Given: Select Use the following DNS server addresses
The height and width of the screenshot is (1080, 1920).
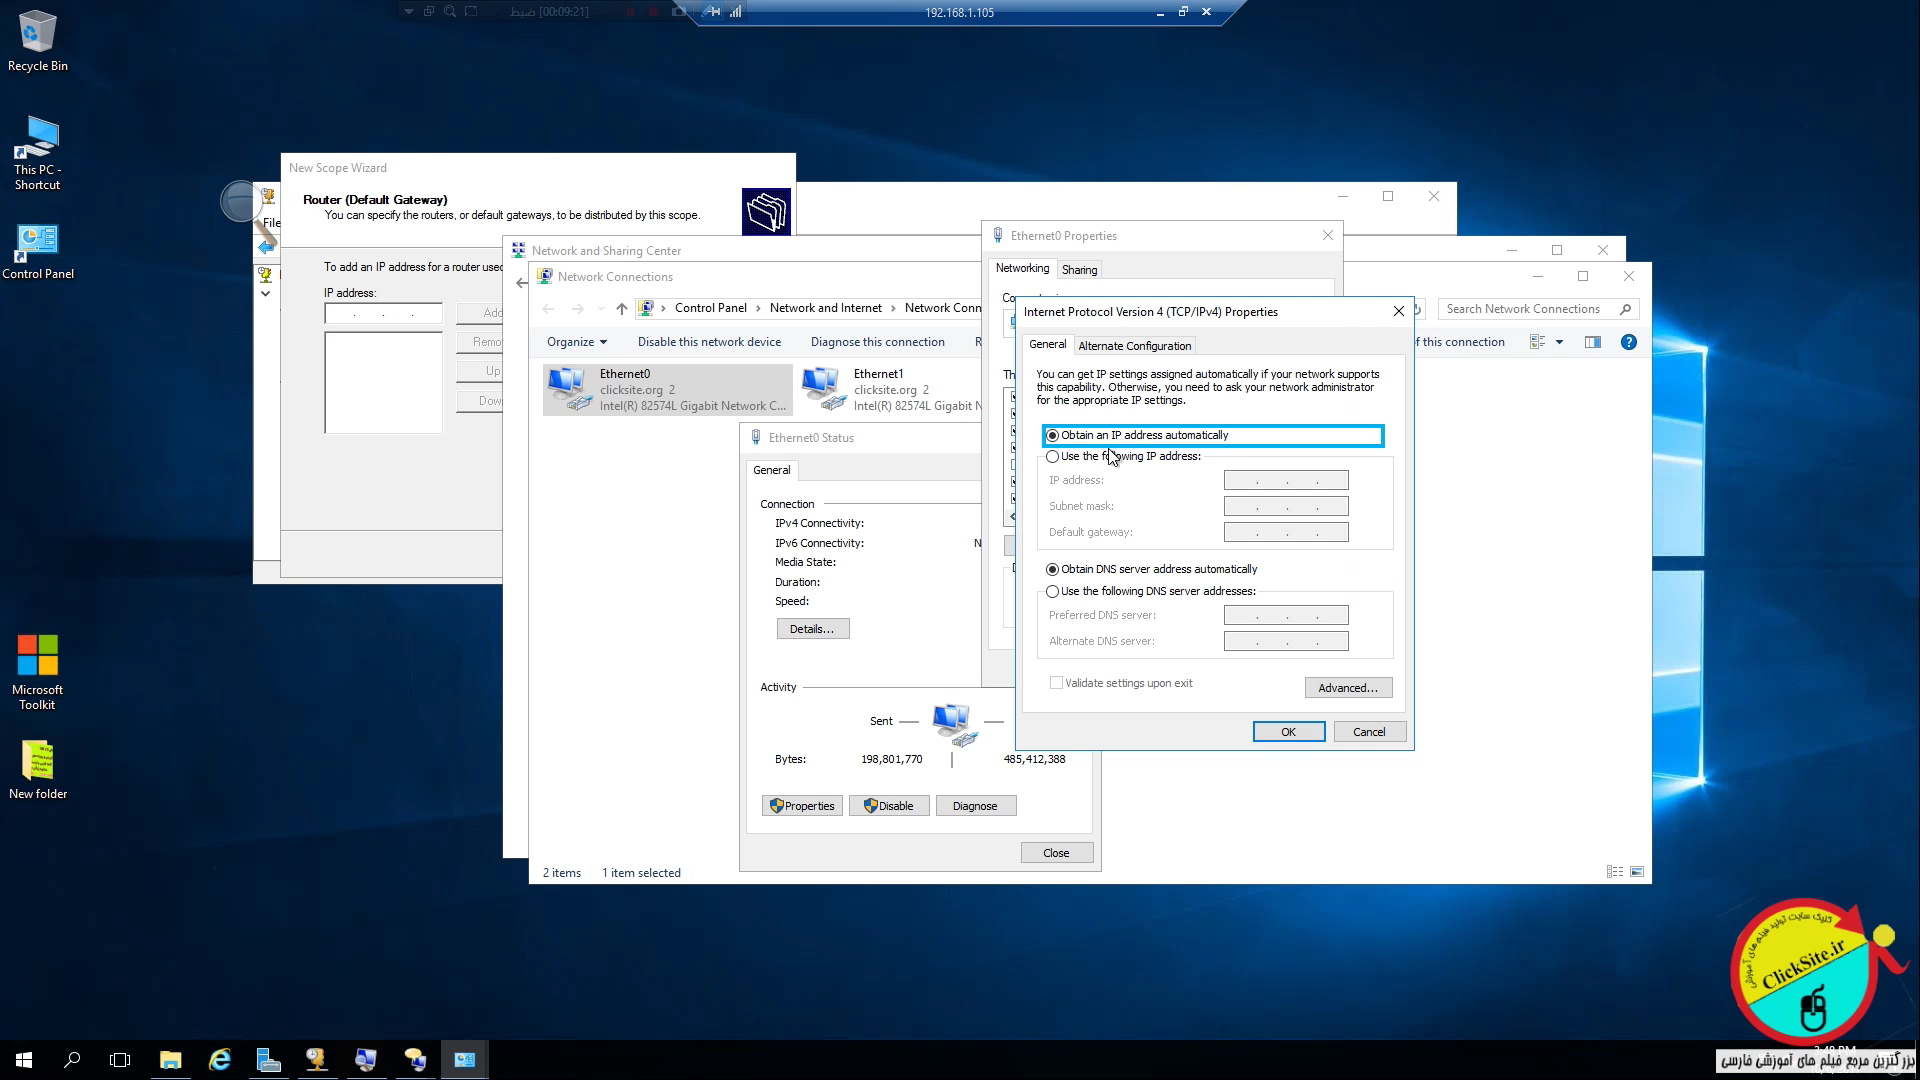Looking at the screenshot, I should (x=1052, y=592).
